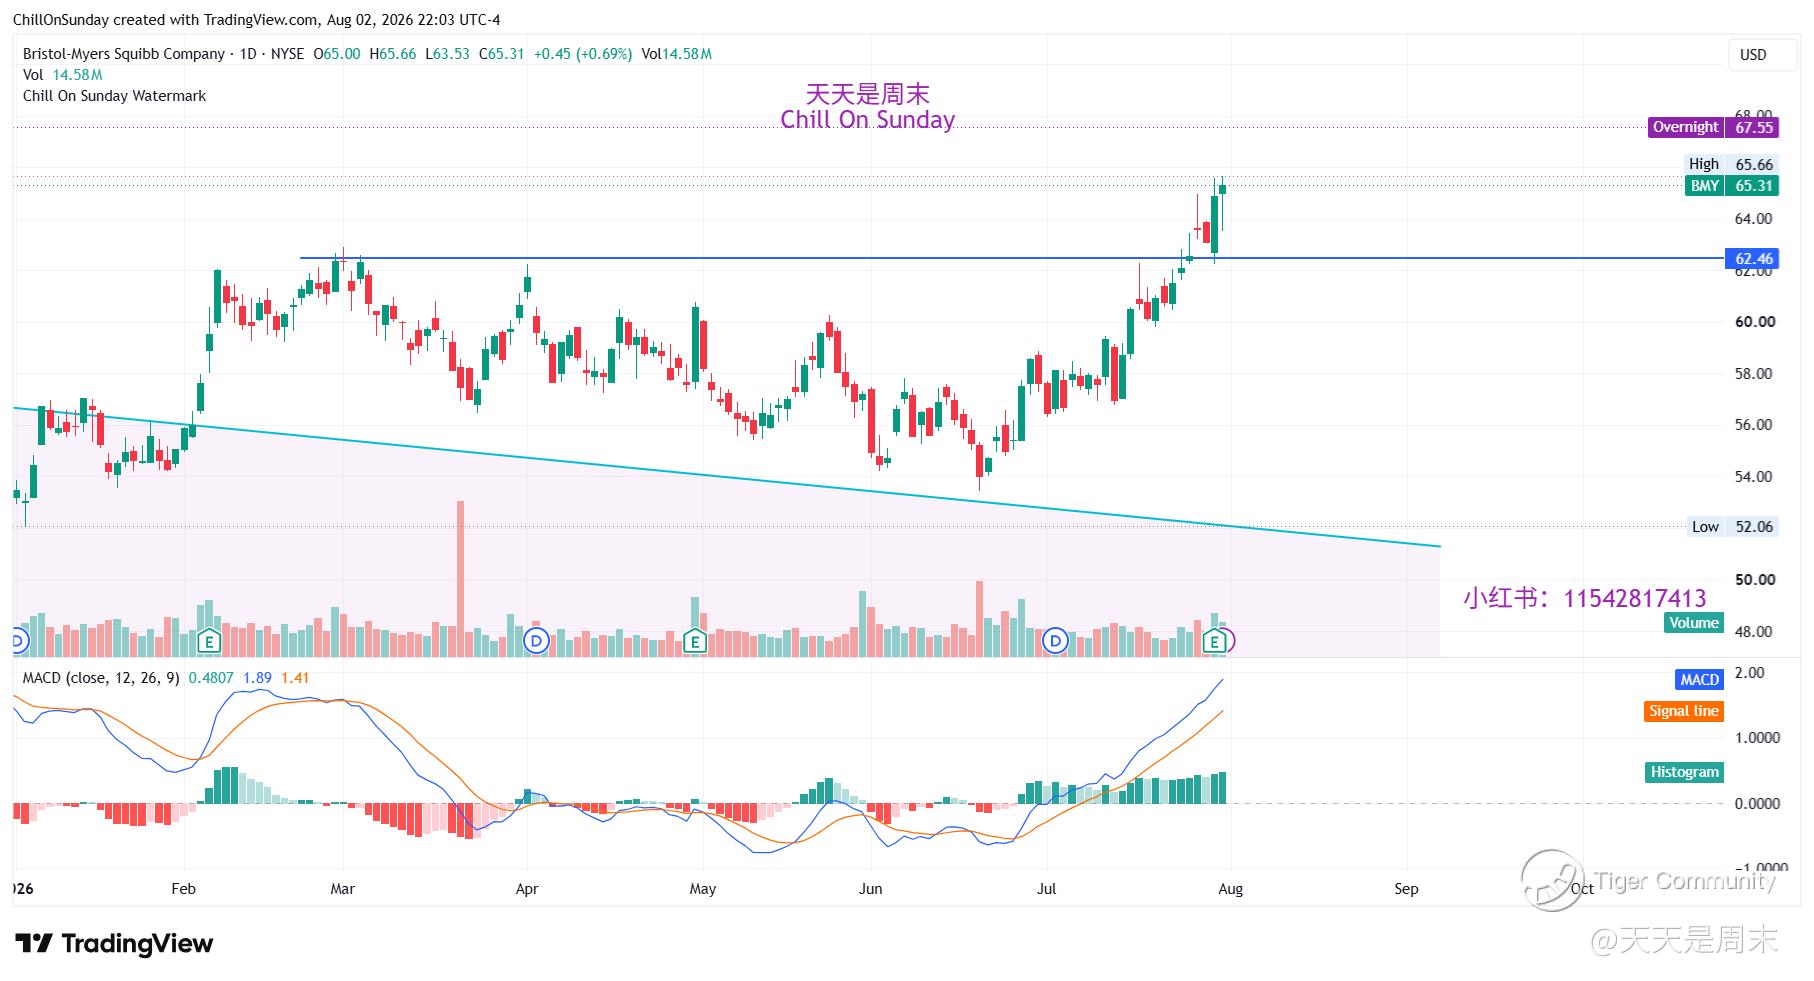This screenshot has width=1814, height=981.
Task: Click the chart creation header text at top
Action: tap(257, 20)
